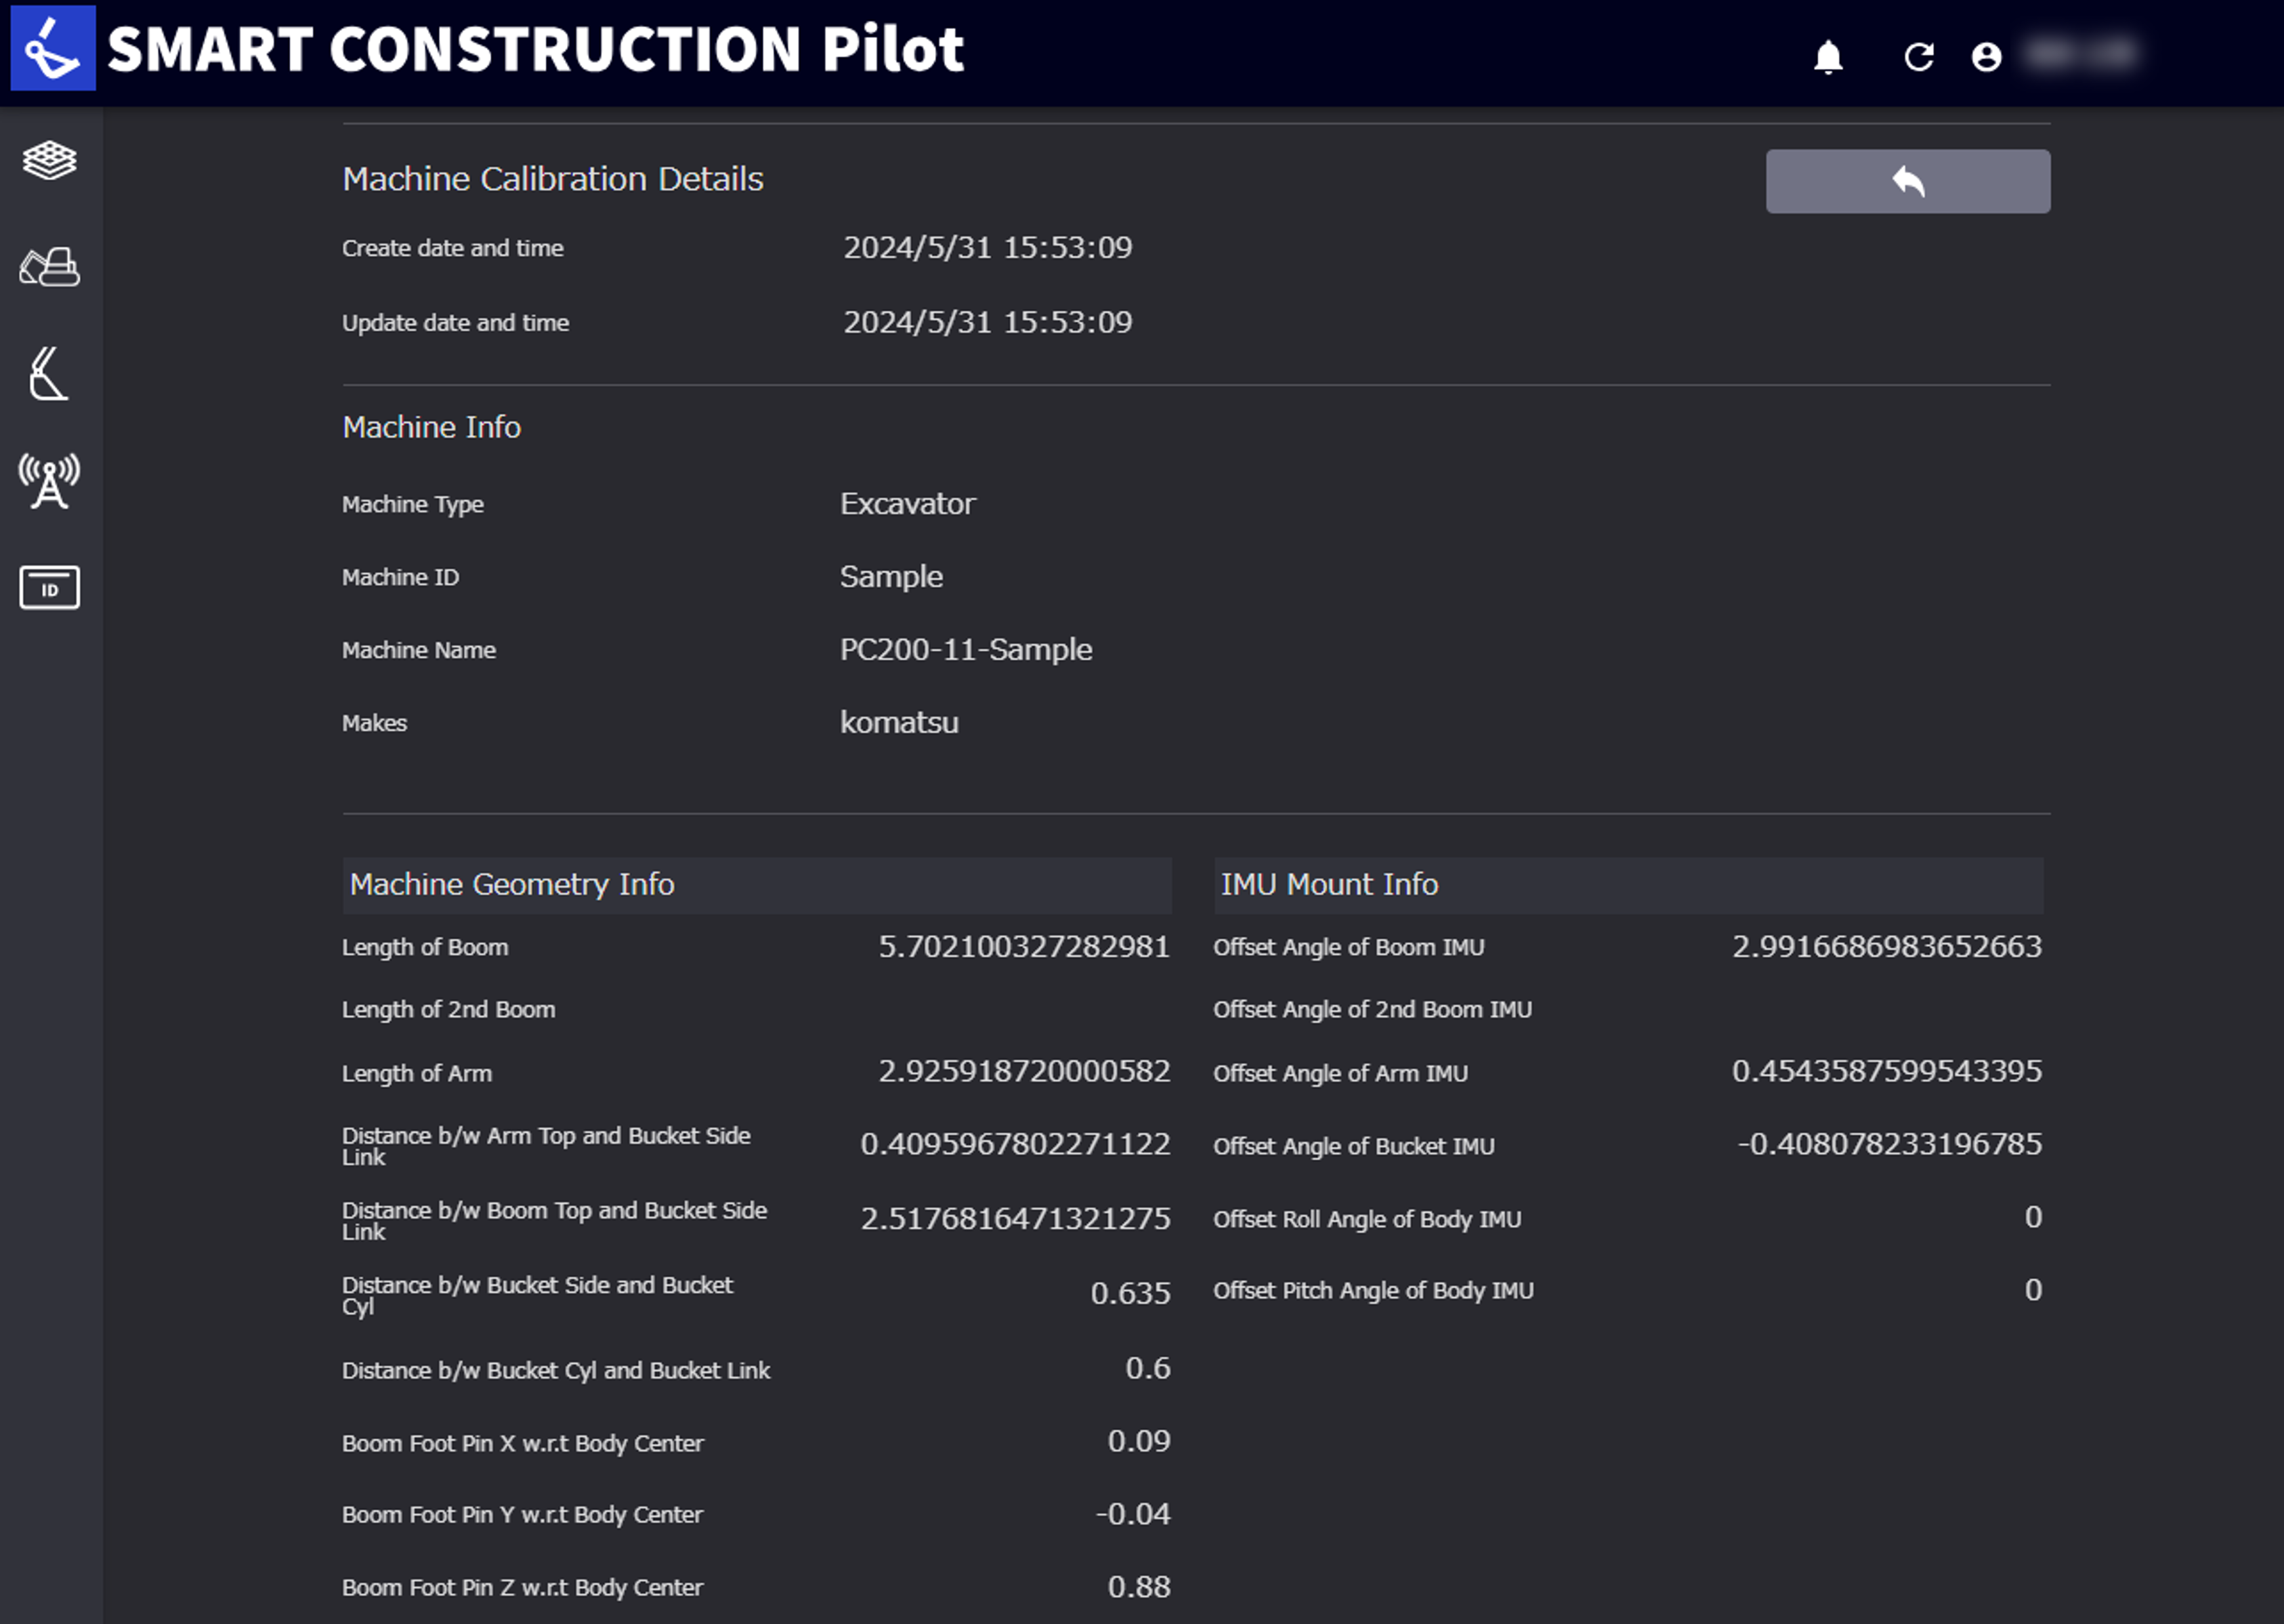Click the refresh icon in header
Viewport: 2284px width, 1624px height.
[1918, 57]
